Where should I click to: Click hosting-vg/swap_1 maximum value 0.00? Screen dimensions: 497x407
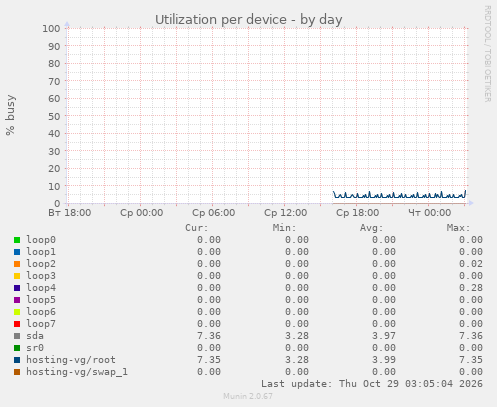471,372
